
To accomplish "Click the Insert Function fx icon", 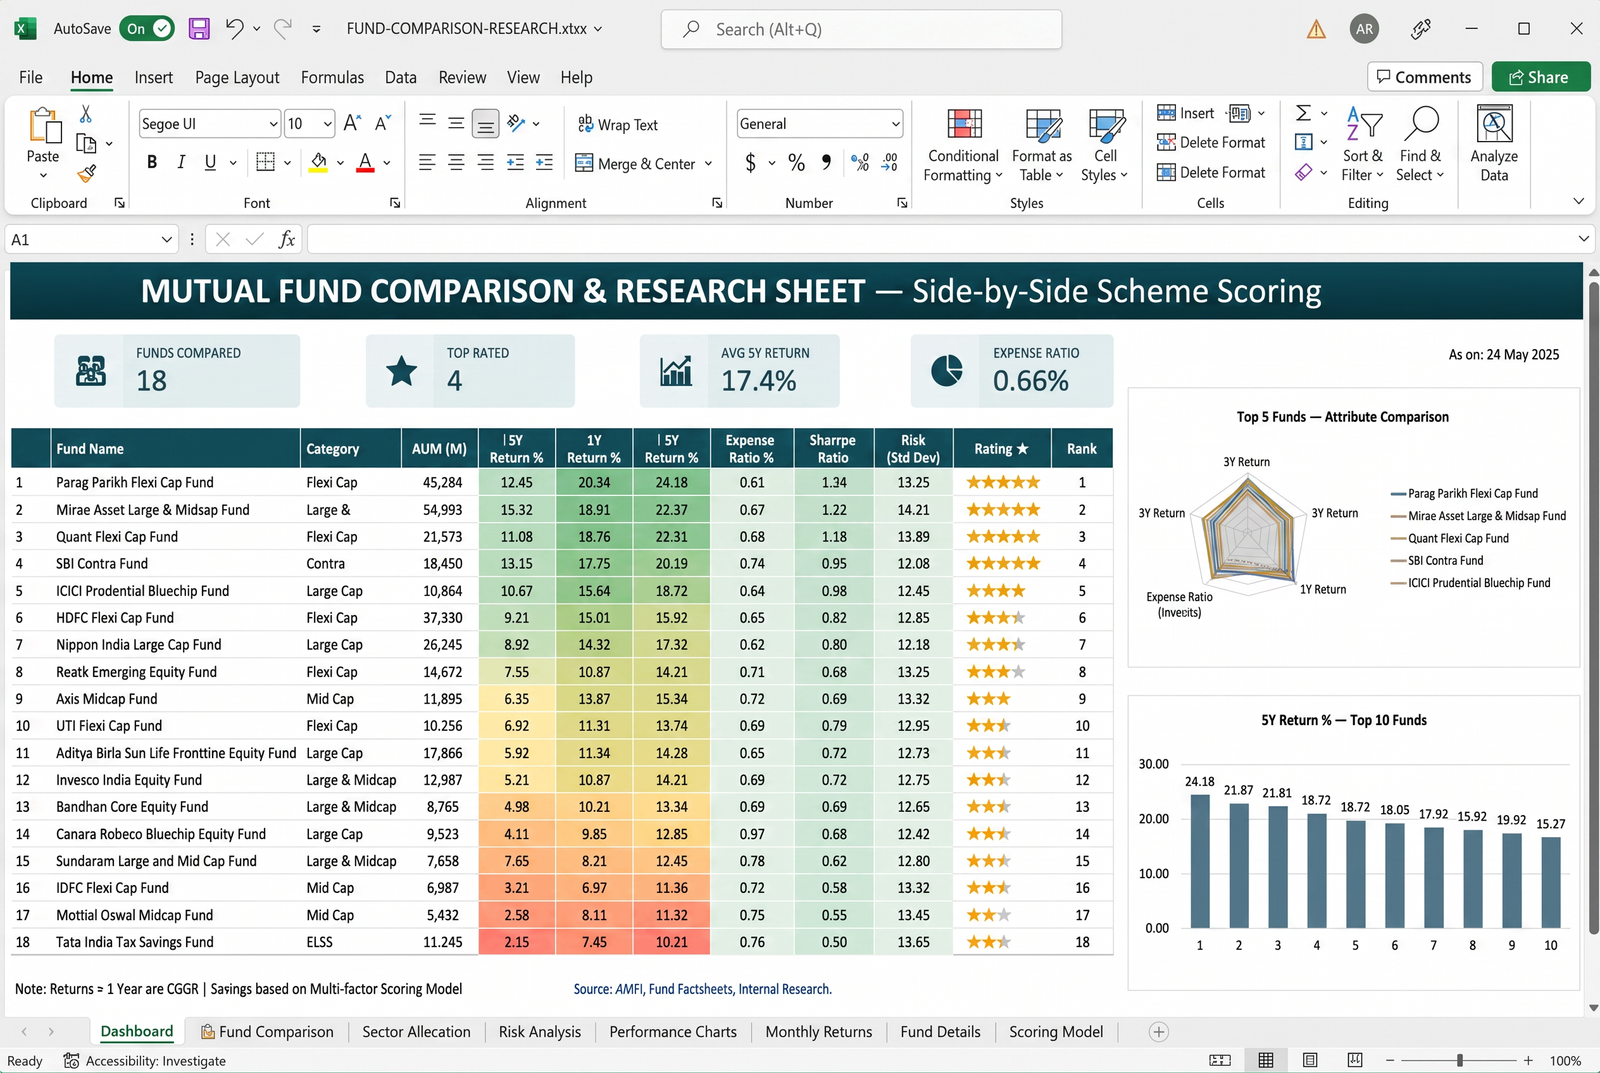I will pyautogui.click(x=287, y=239).
